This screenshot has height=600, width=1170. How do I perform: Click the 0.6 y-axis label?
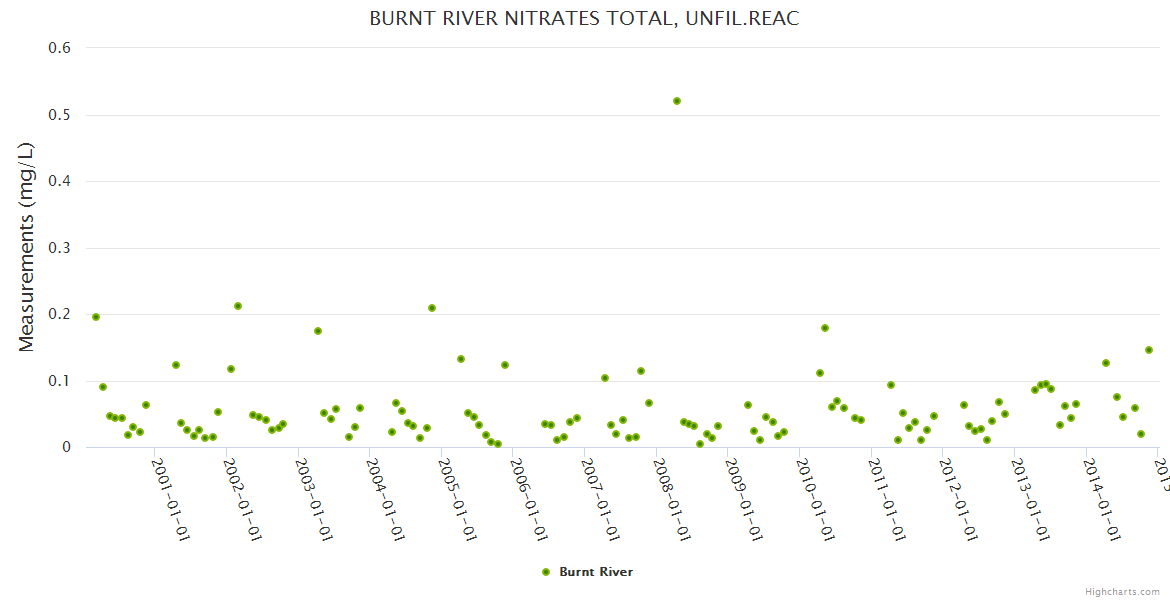pyautogui.click(x=59, y=48)
